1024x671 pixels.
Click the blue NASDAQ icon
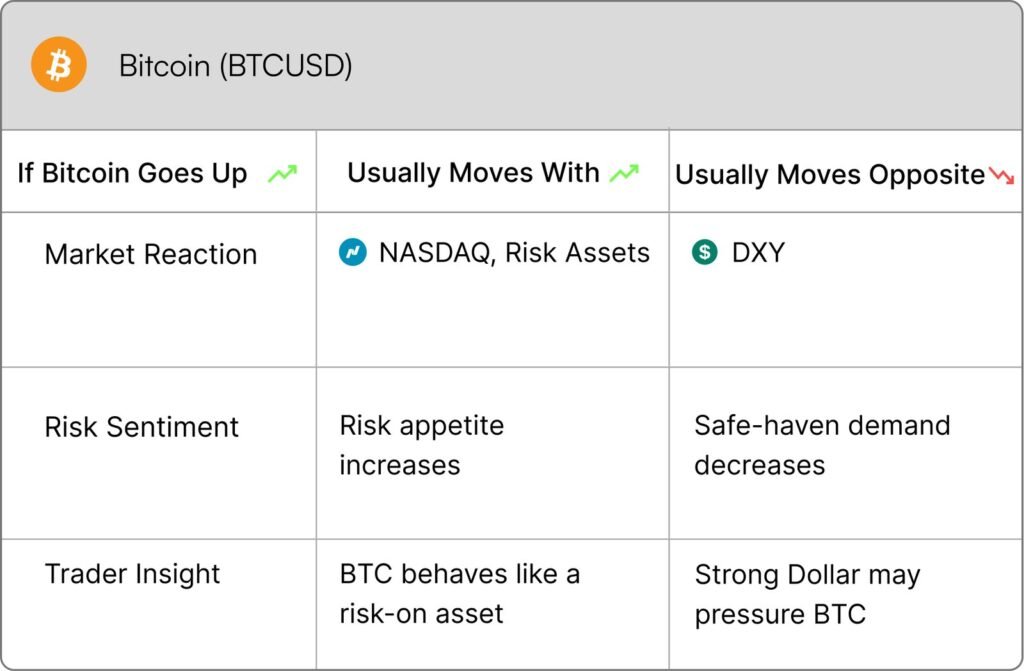coord(353,252)
